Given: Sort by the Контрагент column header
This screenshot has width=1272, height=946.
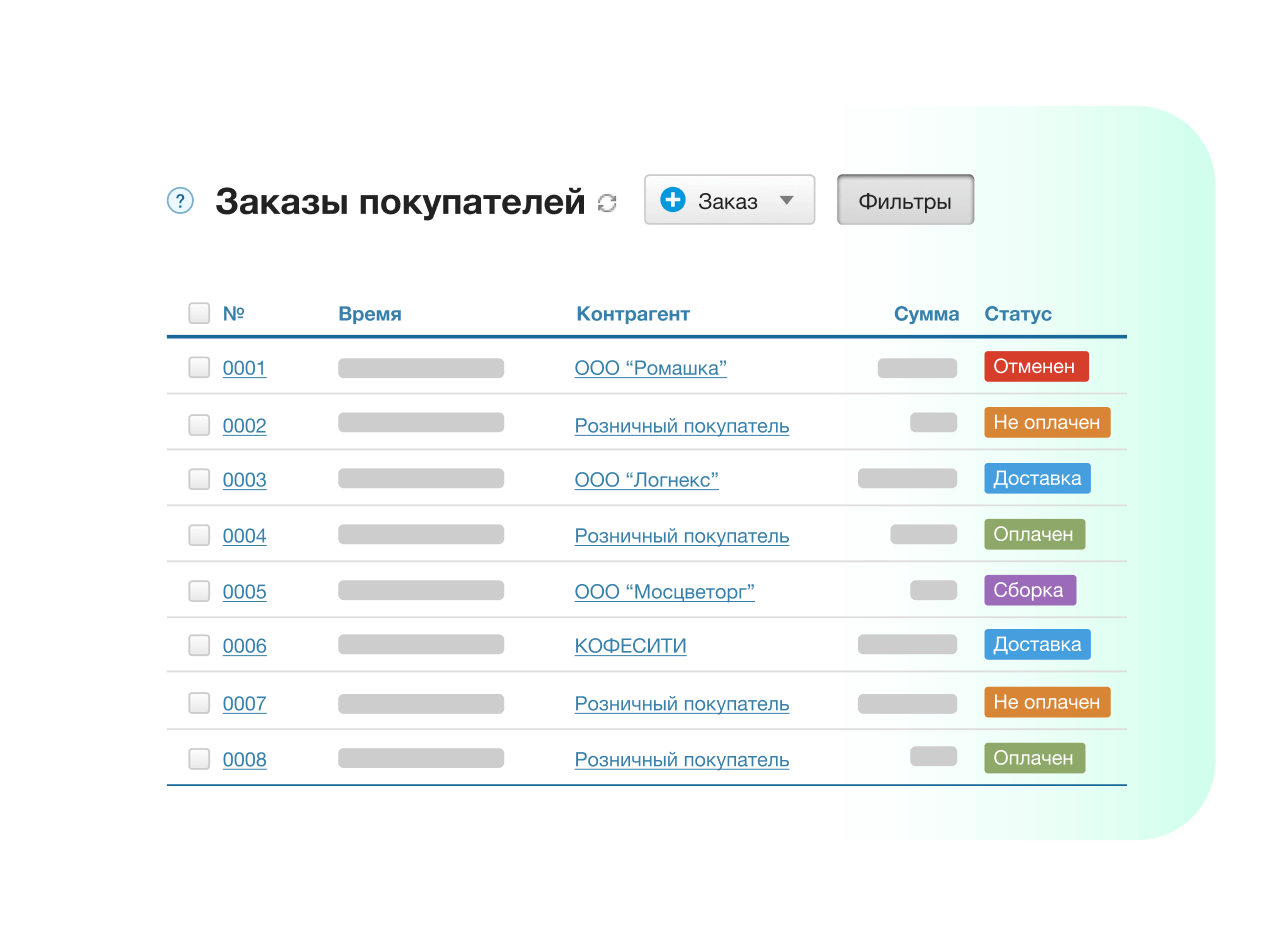Looking at the screenshot, I should tap(632, 314).
